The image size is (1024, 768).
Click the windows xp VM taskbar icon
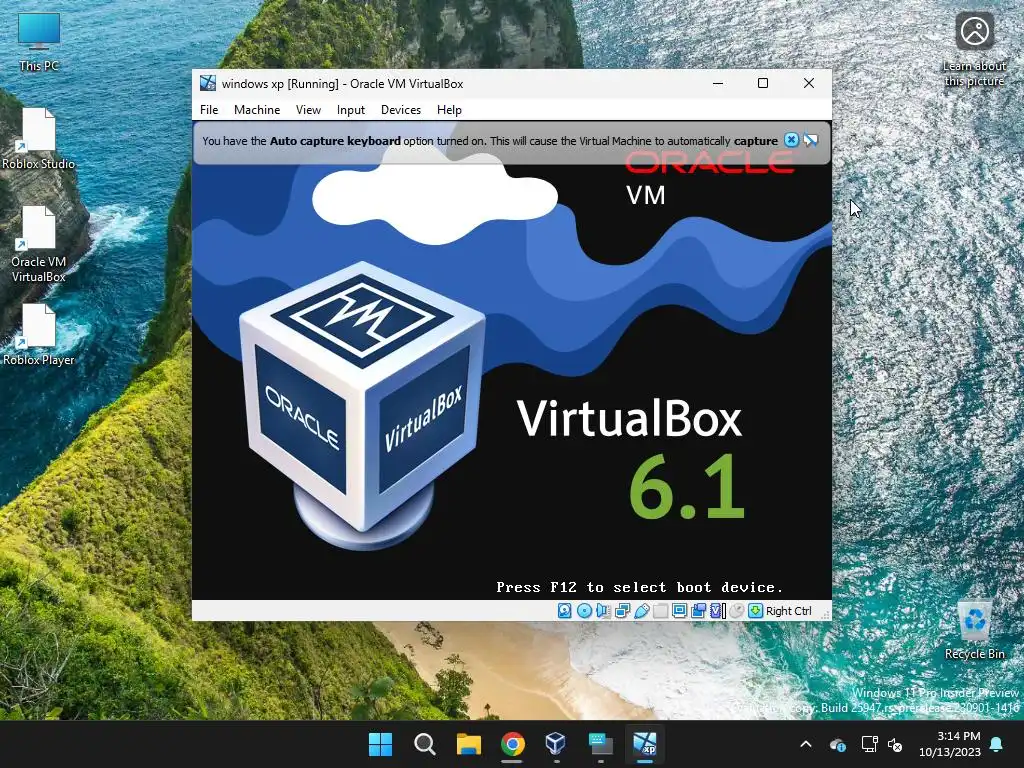(645, 744)
